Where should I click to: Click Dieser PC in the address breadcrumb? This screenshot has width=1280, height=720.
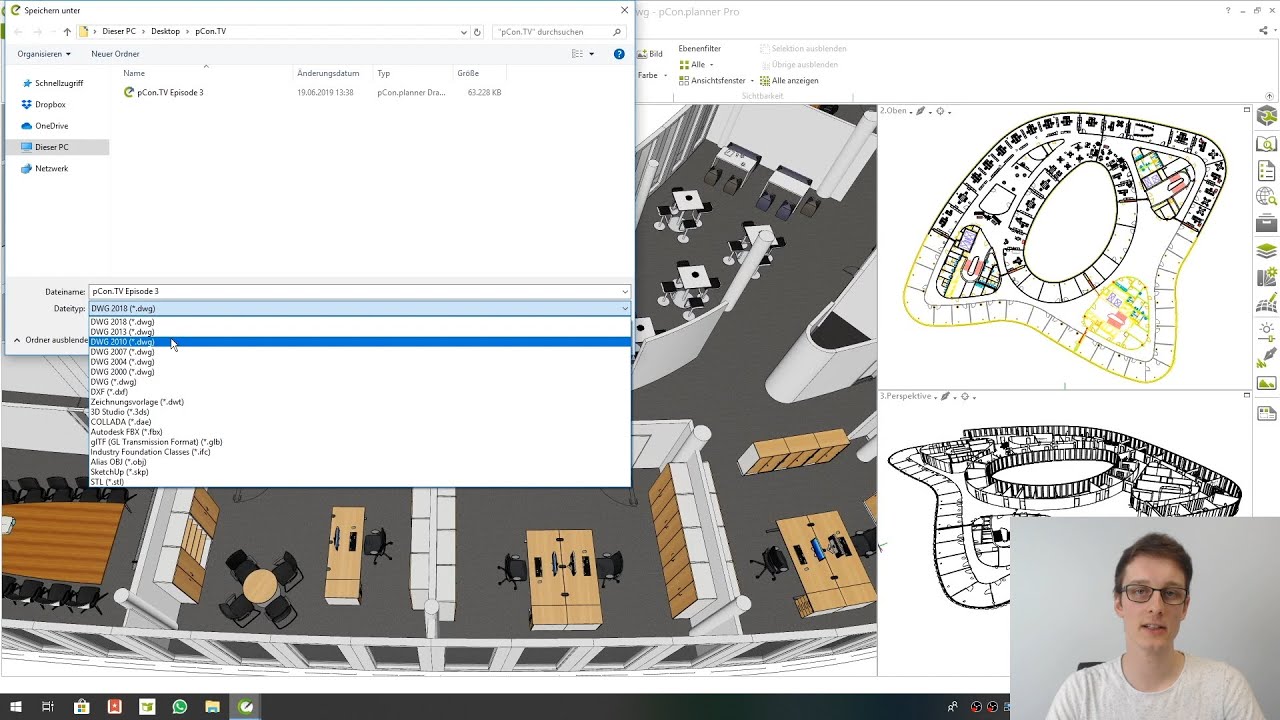119,31
